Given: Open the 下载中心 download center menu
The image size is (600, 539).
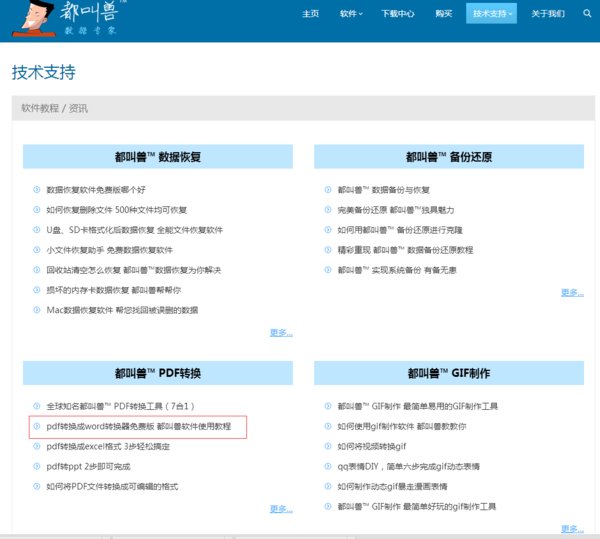Looking at the screenshot, I should (398, 14).
